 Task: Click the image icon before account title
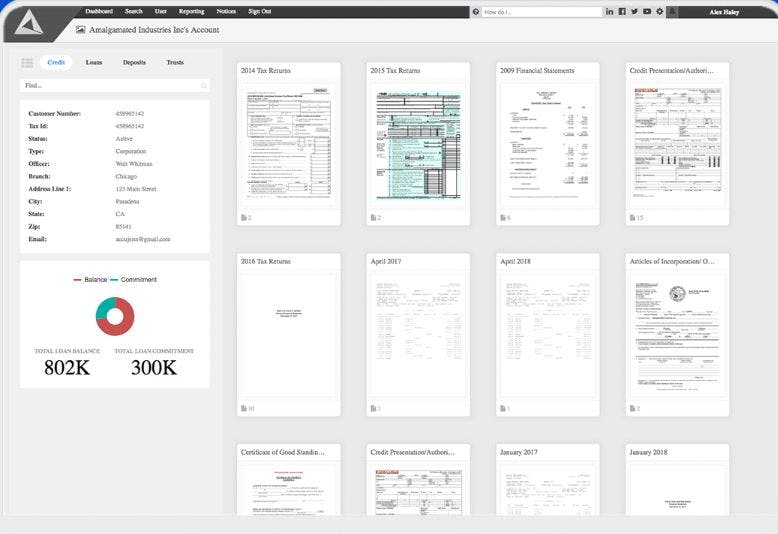(80, 30)
